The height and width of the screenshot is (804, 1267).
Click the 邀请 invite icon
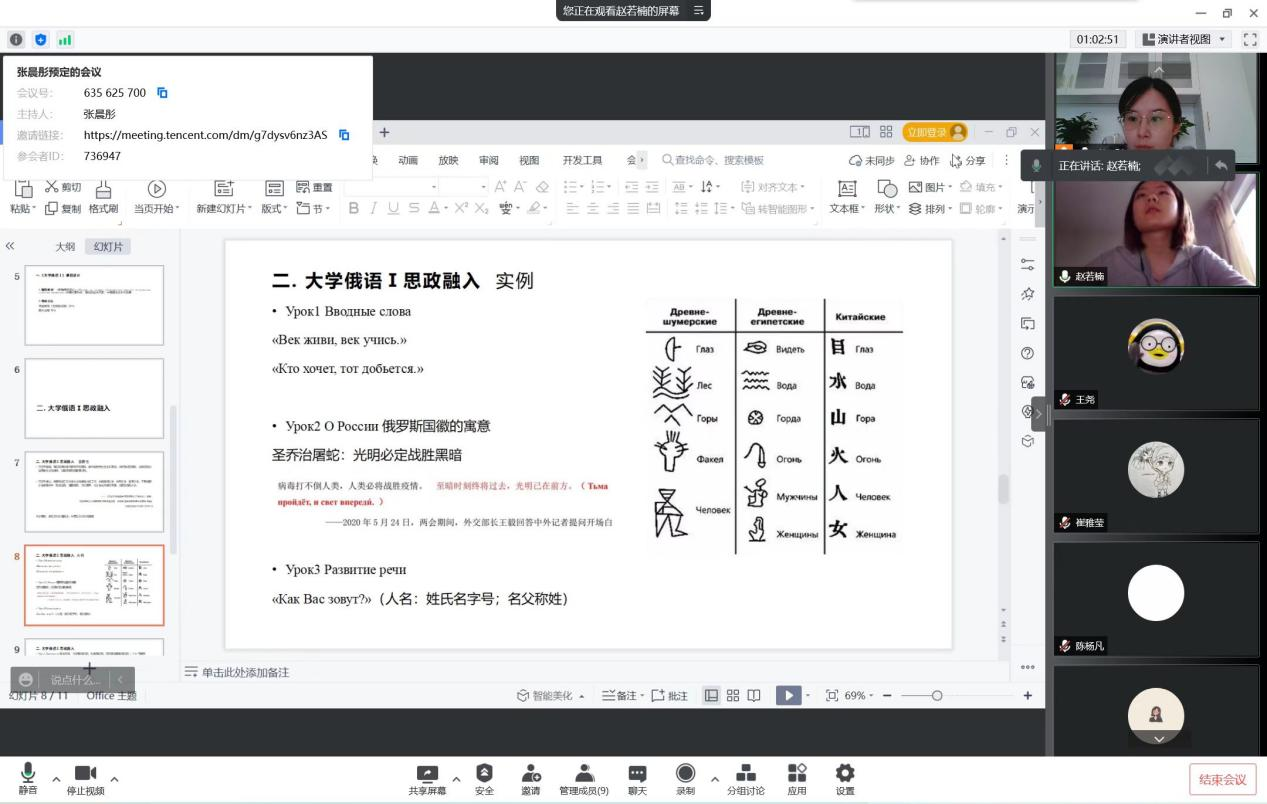(x=530, y=774)
